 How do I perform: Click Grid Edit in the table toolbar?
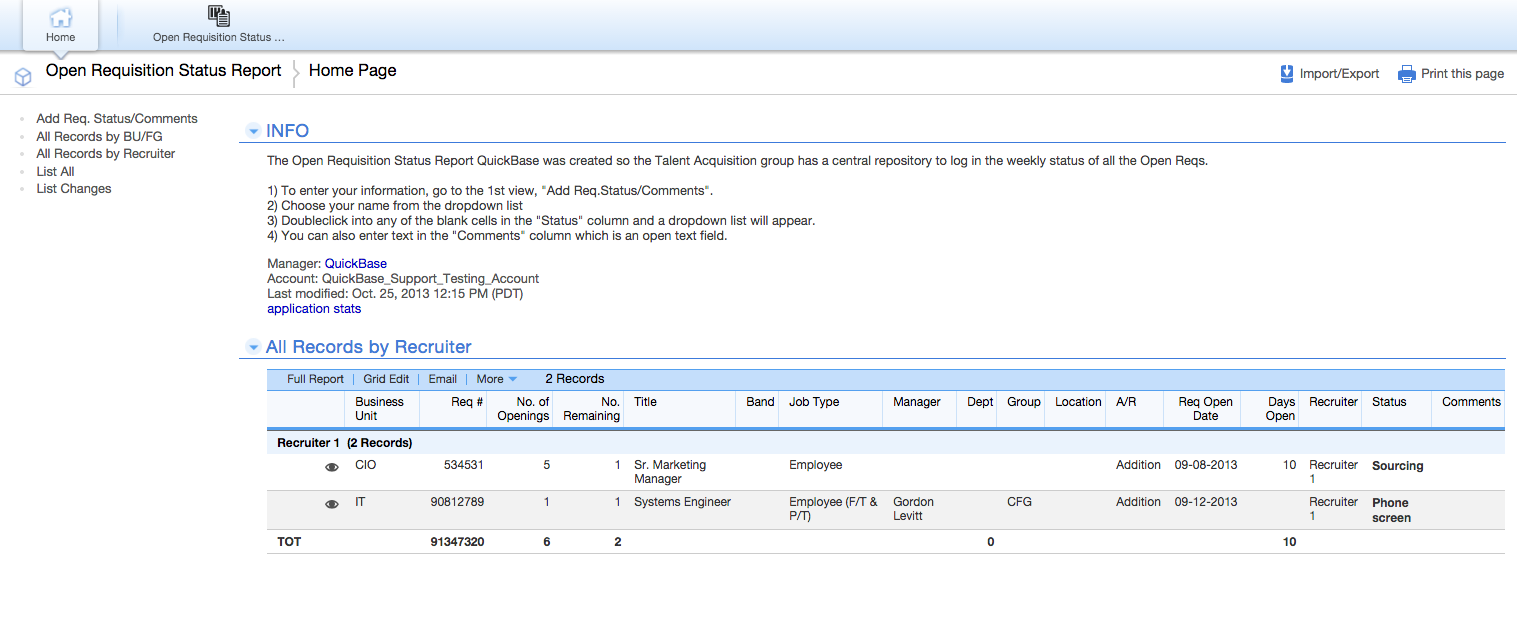click(386, 379)
